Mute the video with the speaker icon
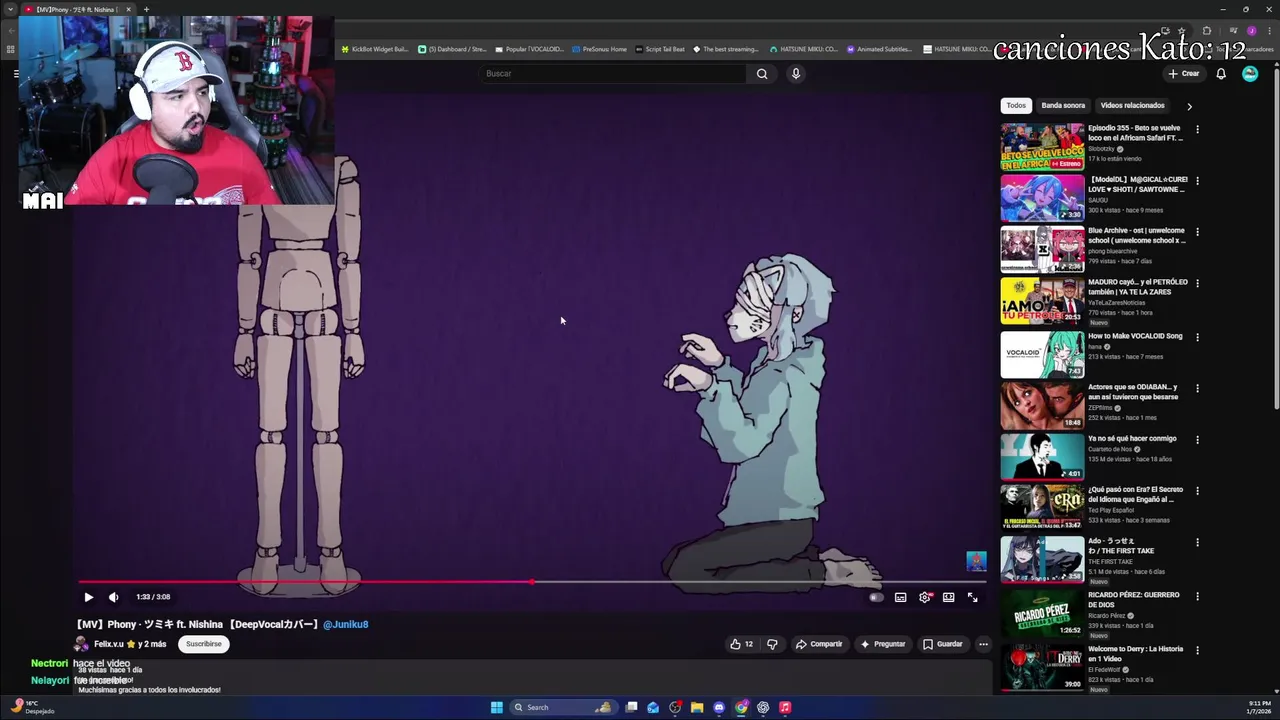Screen dimensions: 1280x720 [x=114, y=597]
